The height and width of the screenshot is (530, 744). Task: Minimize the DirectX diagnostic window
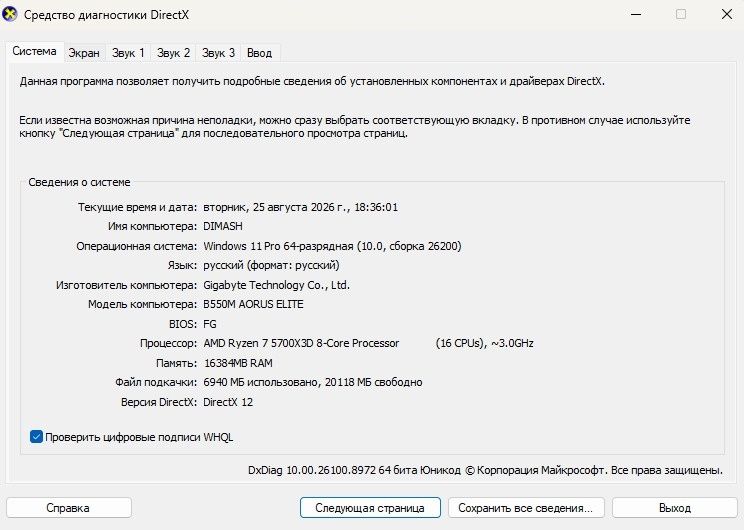[x=636, y=14]
